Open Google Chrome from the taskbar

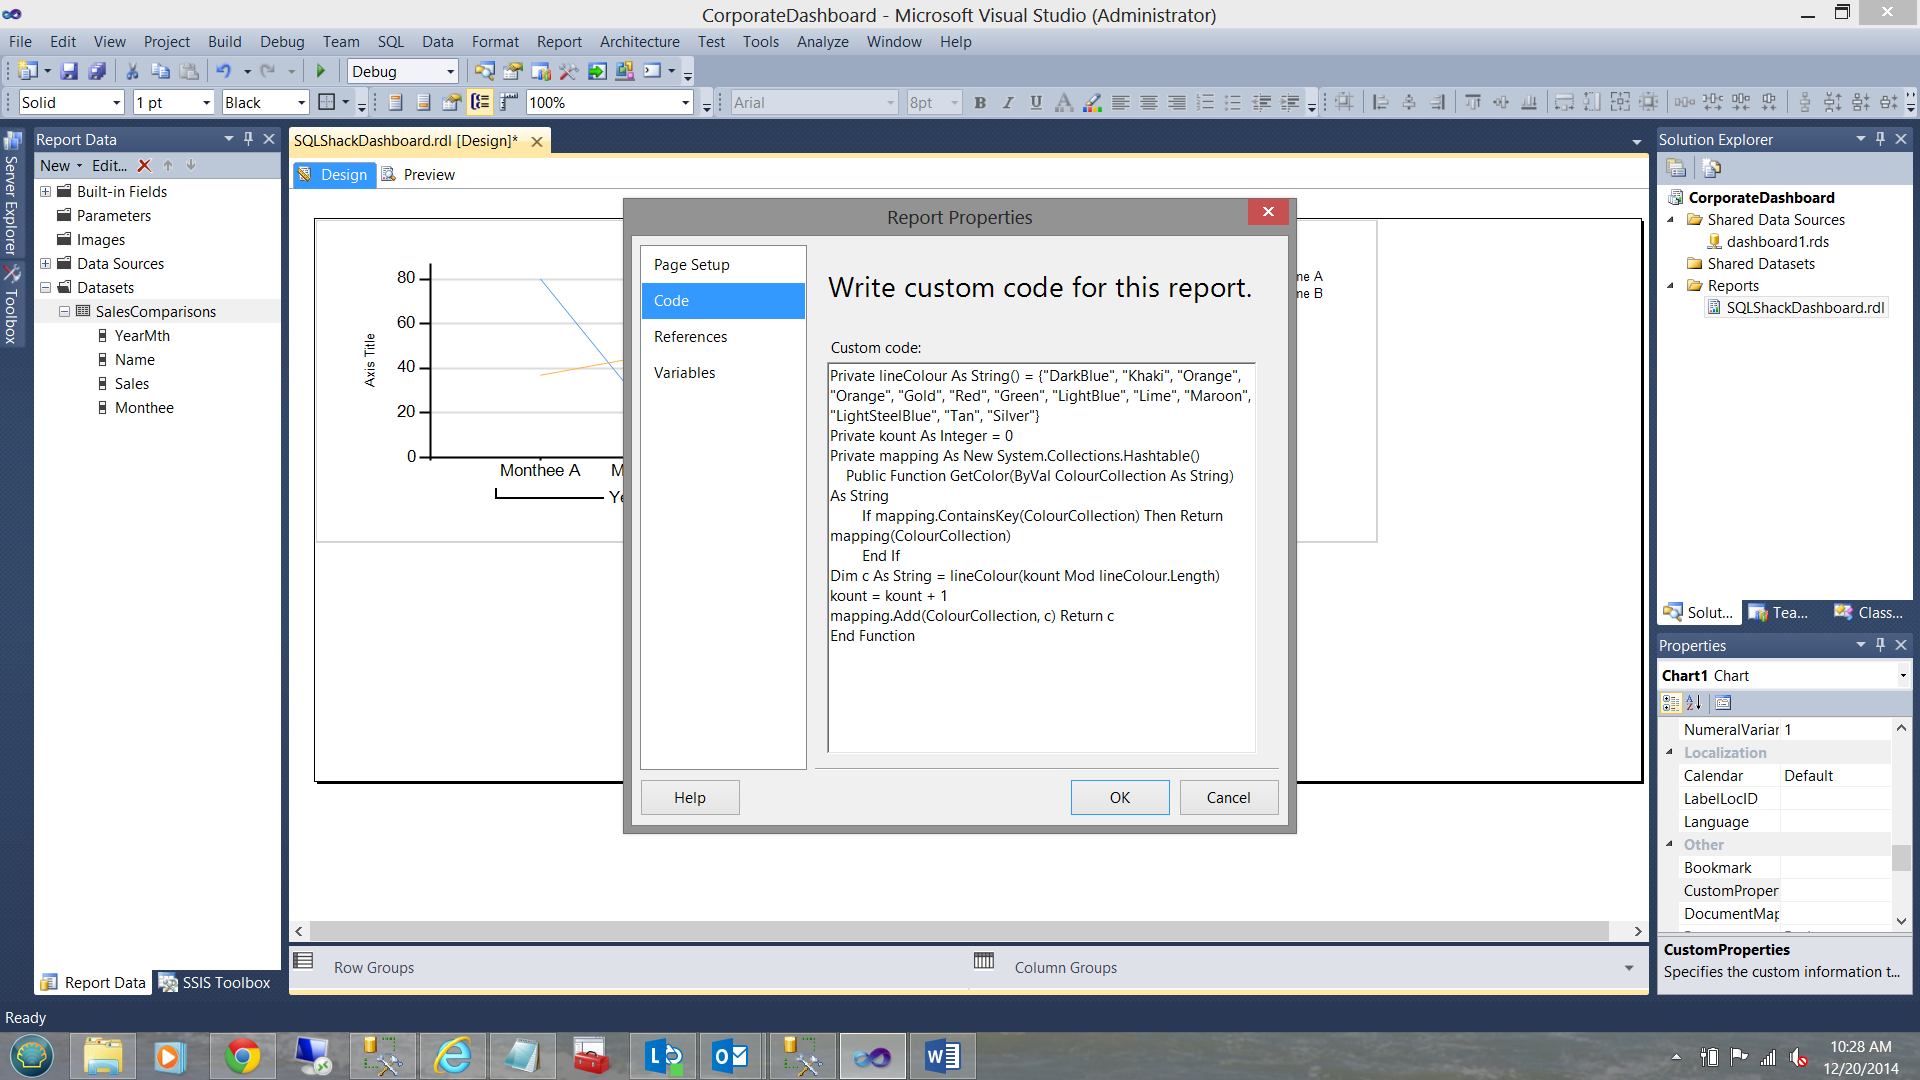click(x=242, y=1056)
